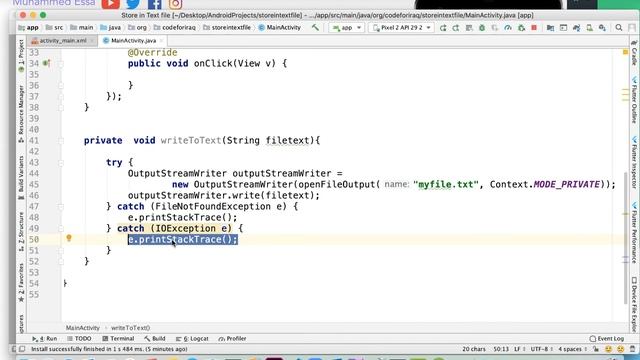
Task: Click the 50:13 cursor position indicator
Action: pyautogui.click(x=501, y=349)
